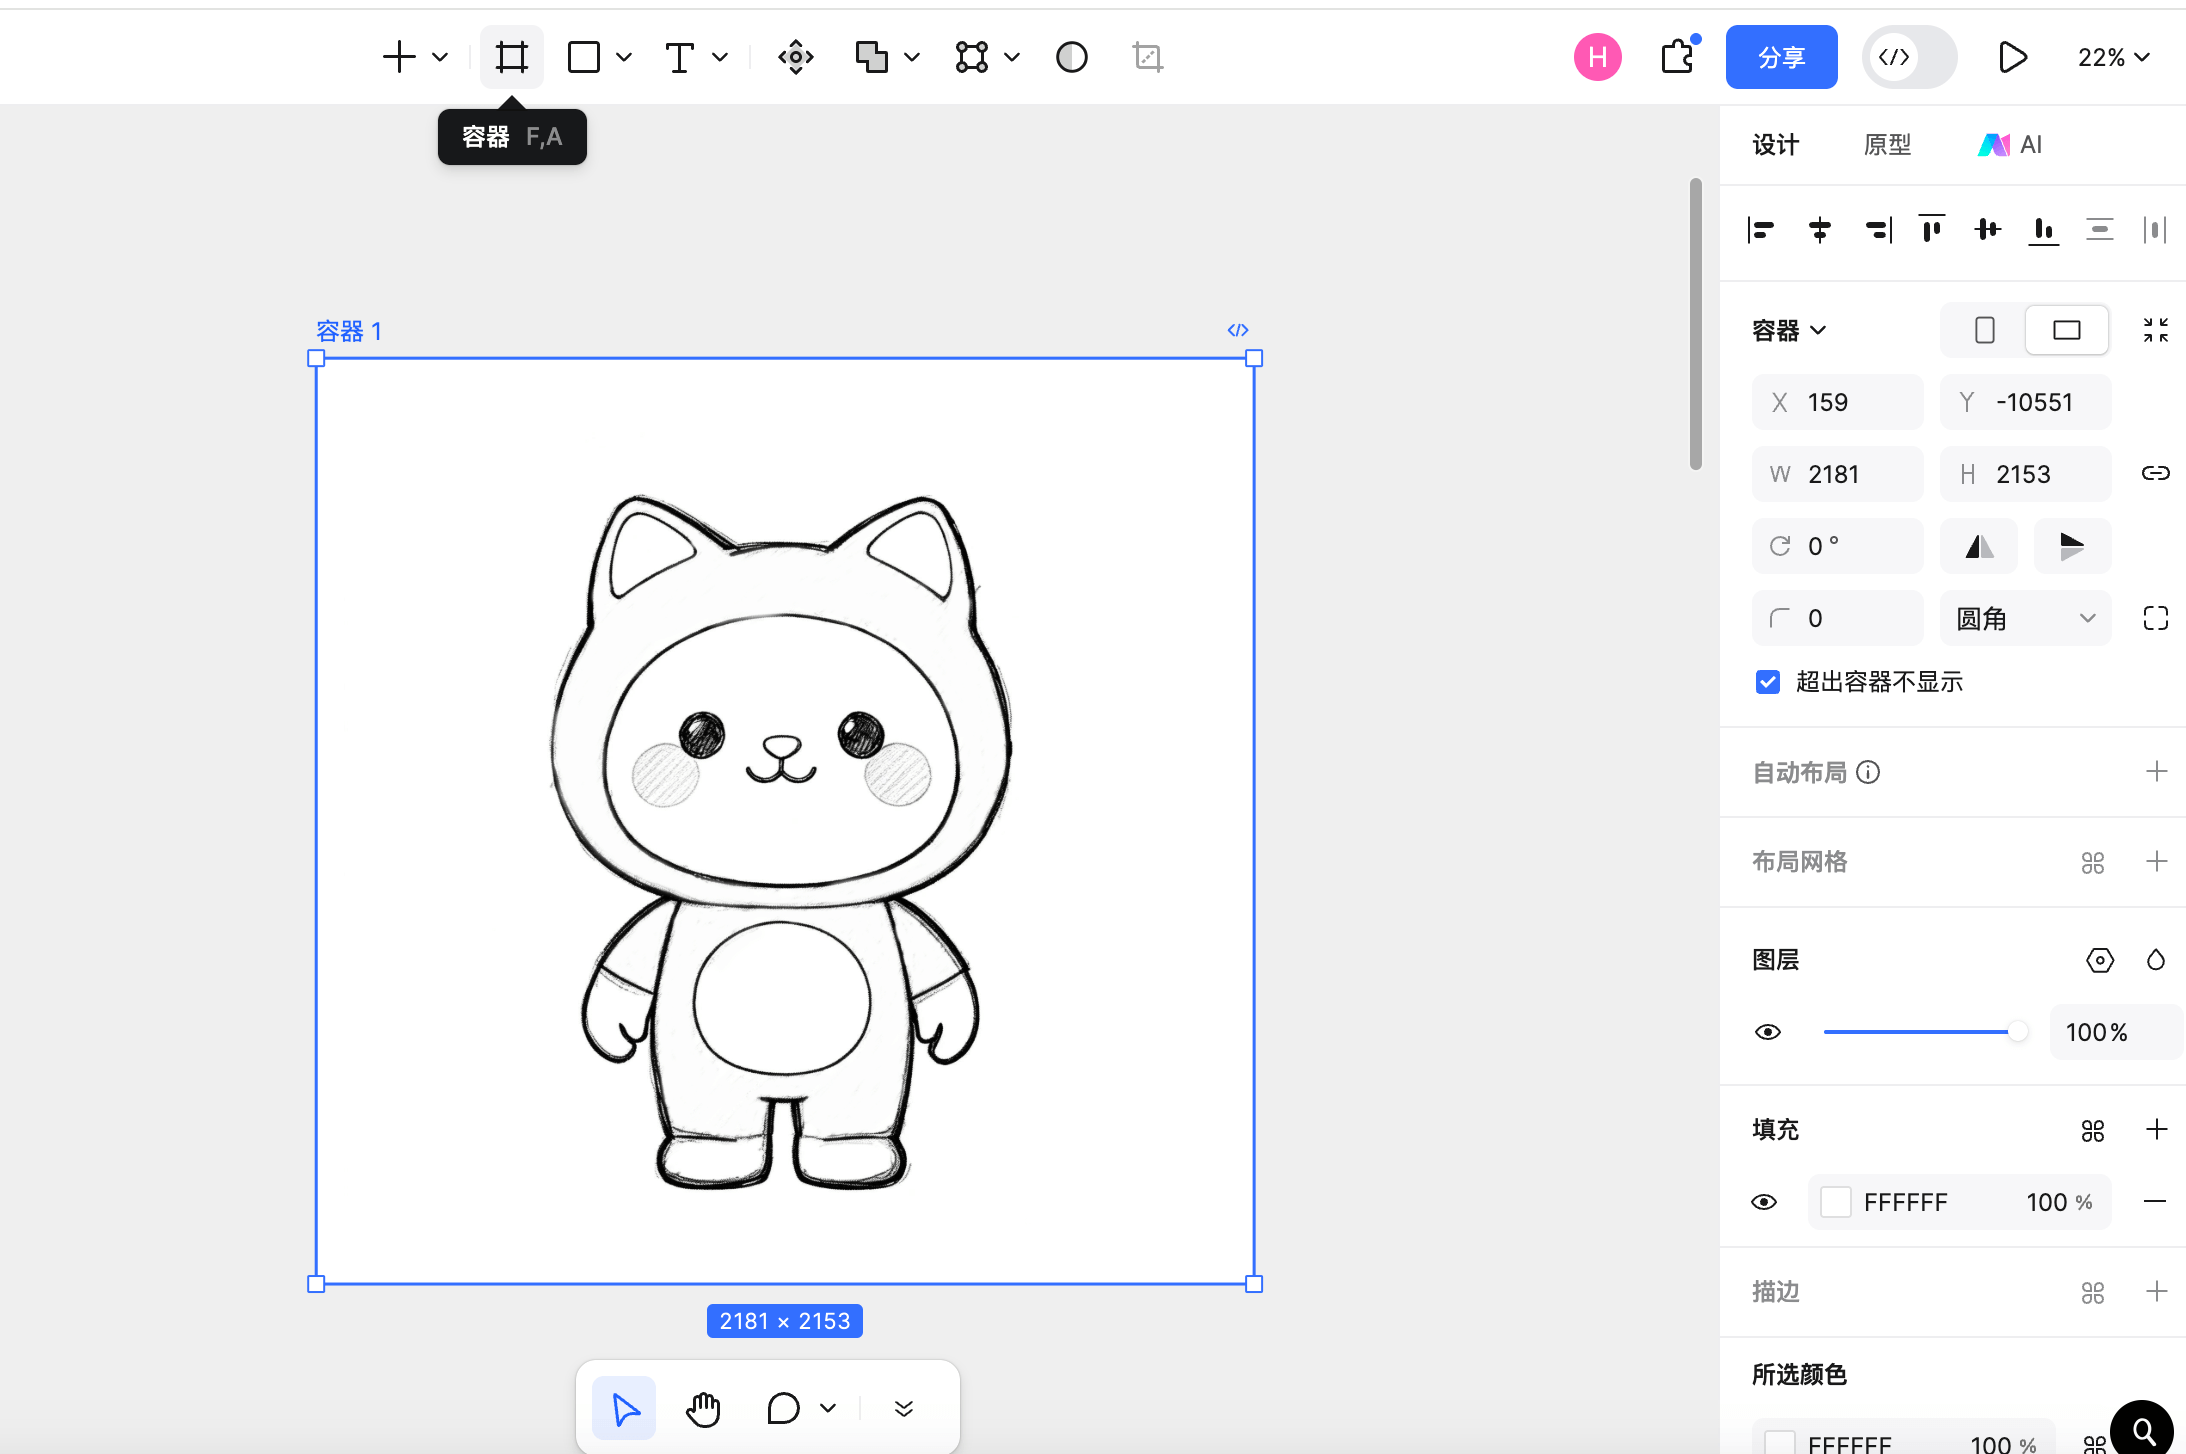Select the container frame tool
Viewport: 2186px width, 1454px height.
[x=511, y=57]
